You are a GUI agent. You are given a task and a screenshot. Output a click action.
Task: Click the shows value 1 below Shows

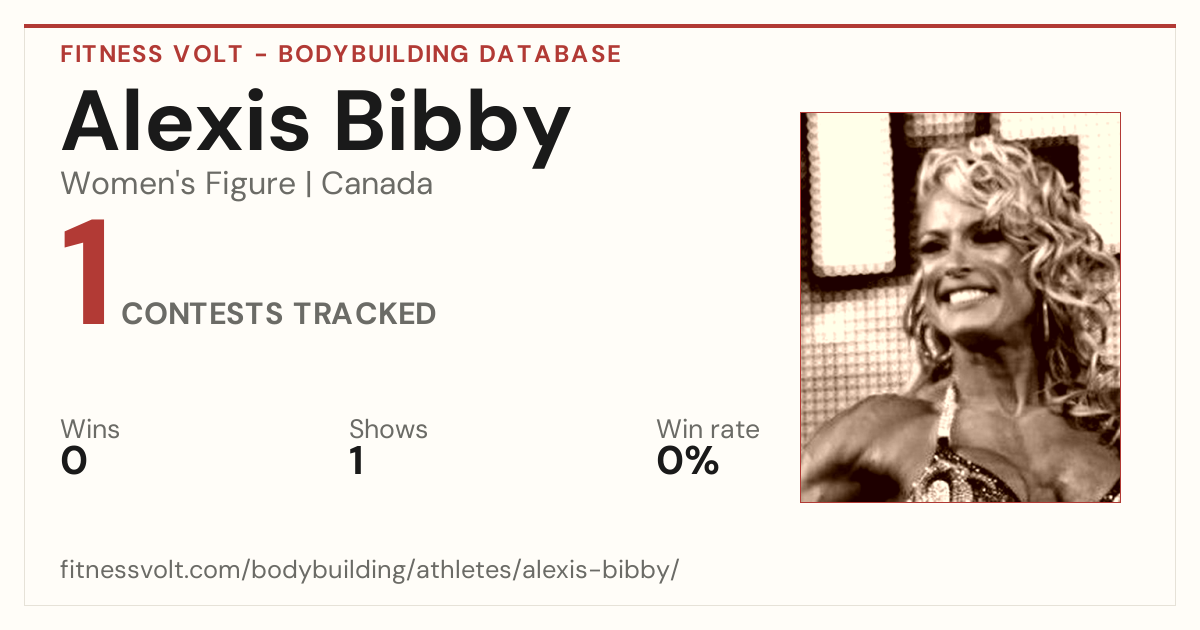click(x=357, y=461)
